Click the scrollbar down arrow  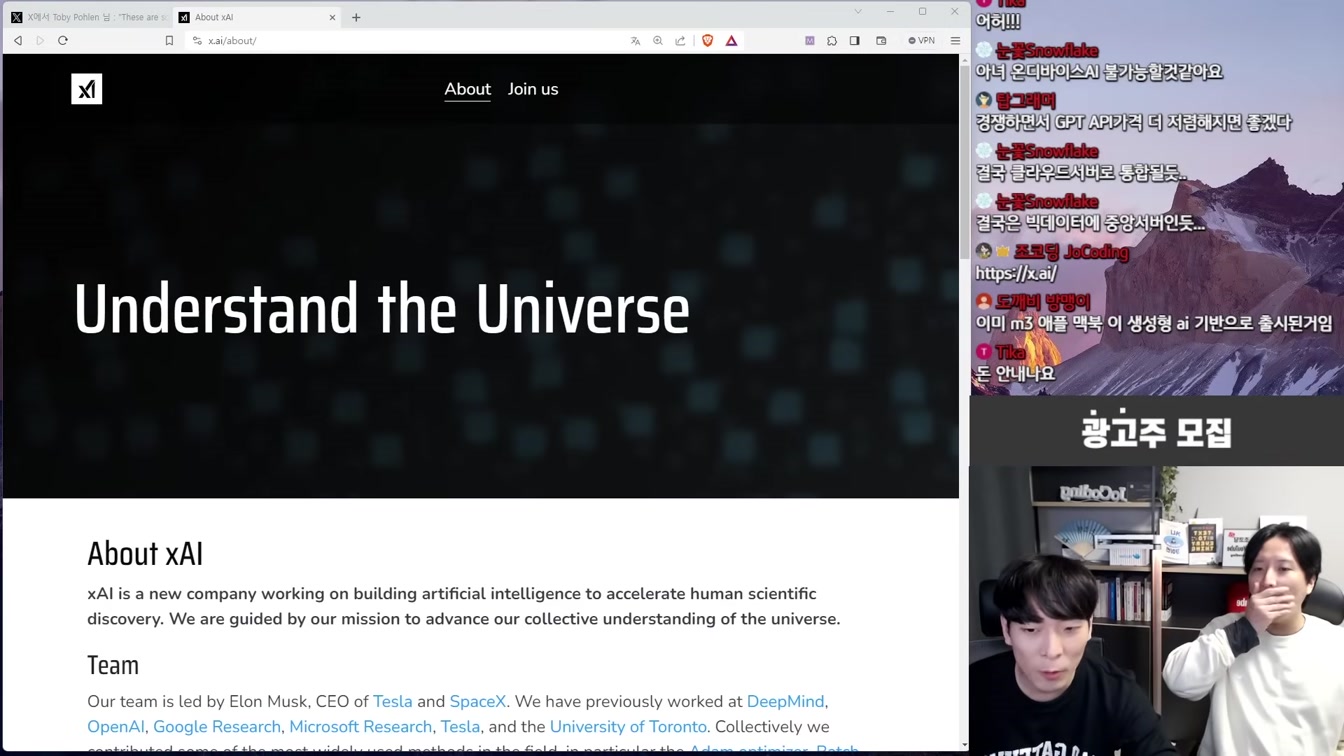pos(964,745)
